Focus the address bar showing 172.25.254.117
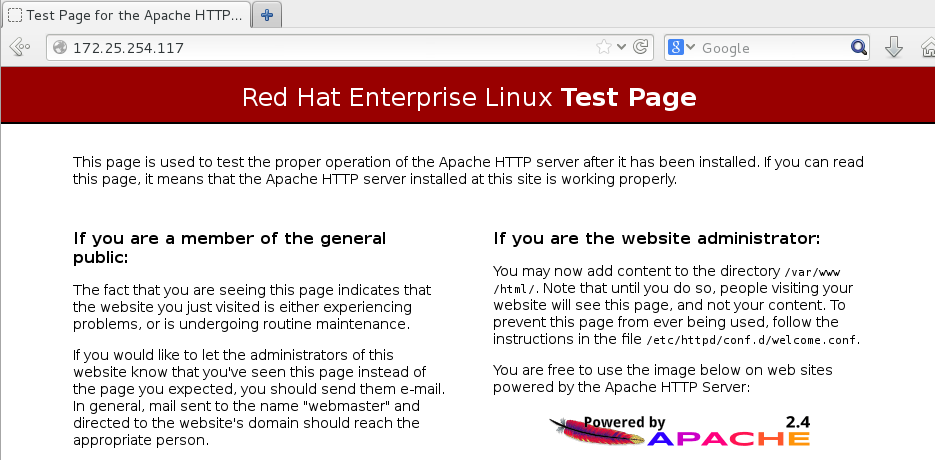This screenshot has height=460, width=935. pyautogui.click(x=349, y=47)
